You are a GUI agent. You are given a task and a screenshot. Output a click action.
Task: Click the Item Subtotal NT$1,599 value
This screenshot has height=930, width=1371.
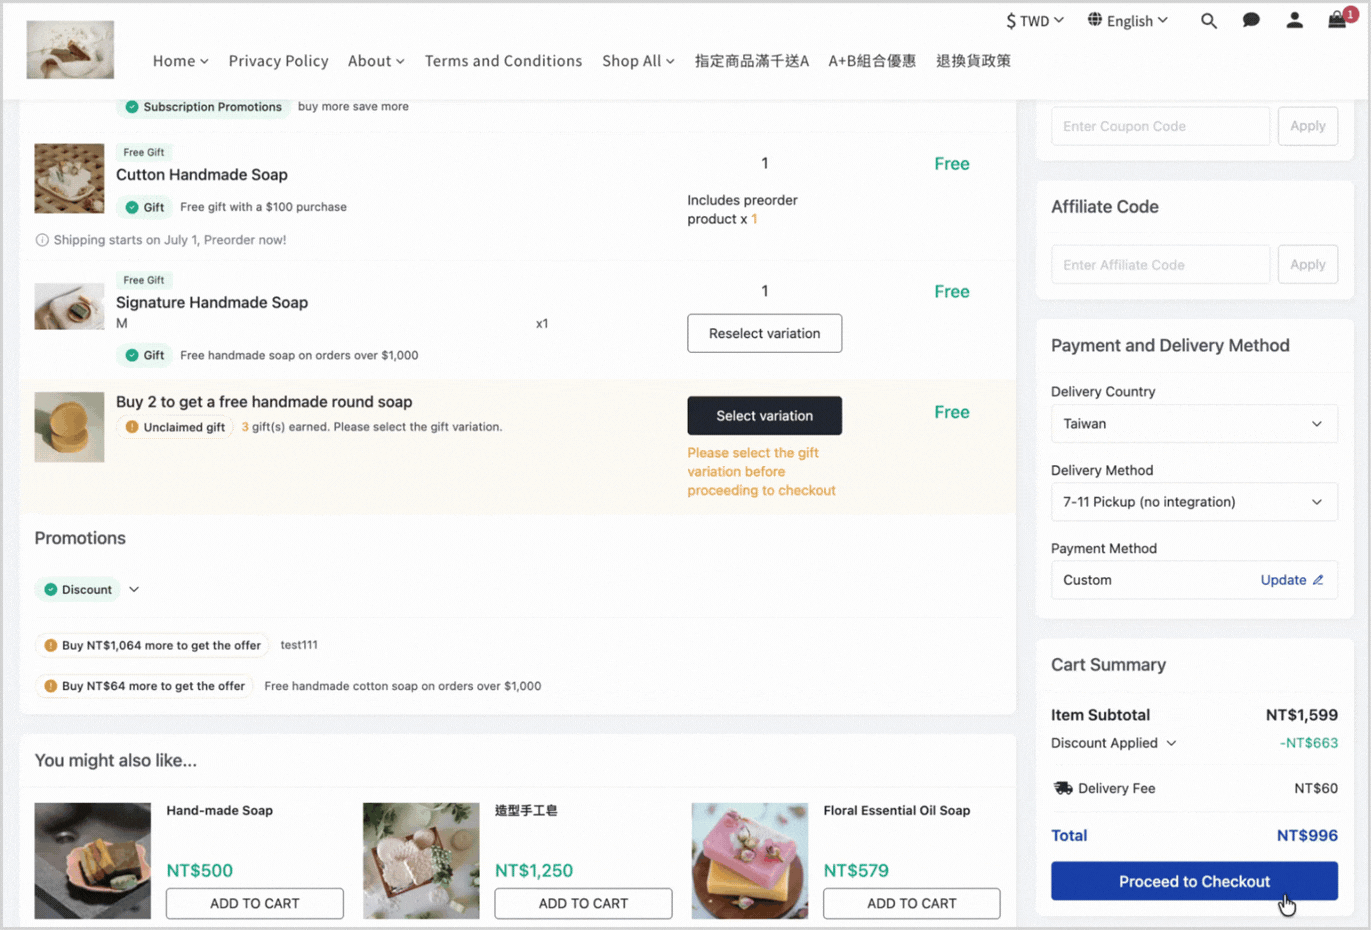coord(1301,715)
